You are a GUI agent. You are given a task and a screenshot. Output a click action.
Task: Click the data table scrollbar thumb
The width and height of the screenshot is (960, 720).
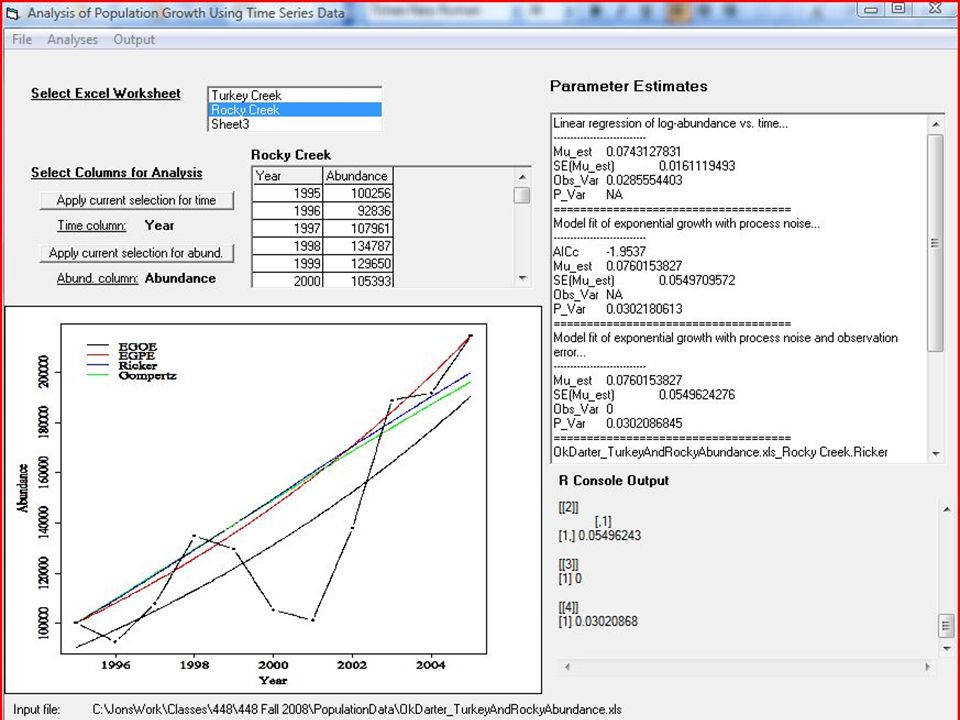click(x=522, y=195)
